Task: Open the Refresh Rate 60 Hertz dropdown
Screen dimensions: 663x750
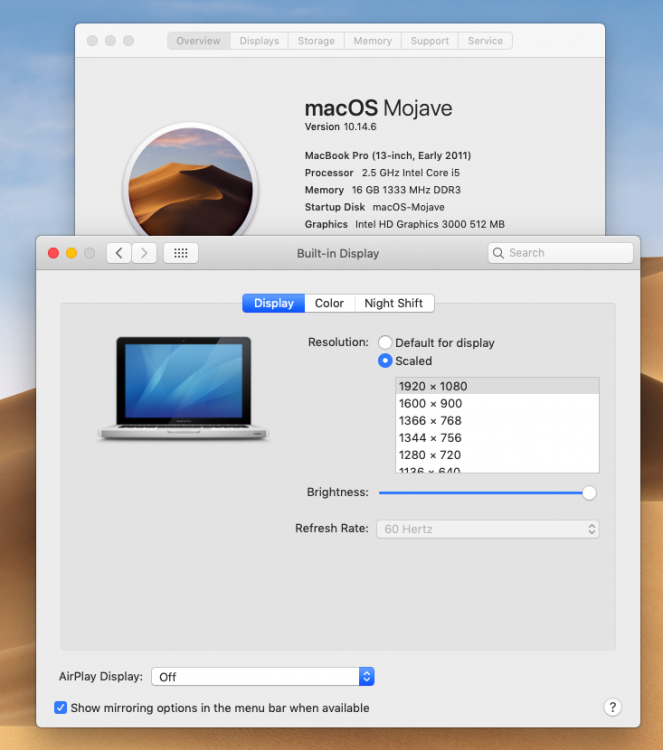Action: (487, 529)
